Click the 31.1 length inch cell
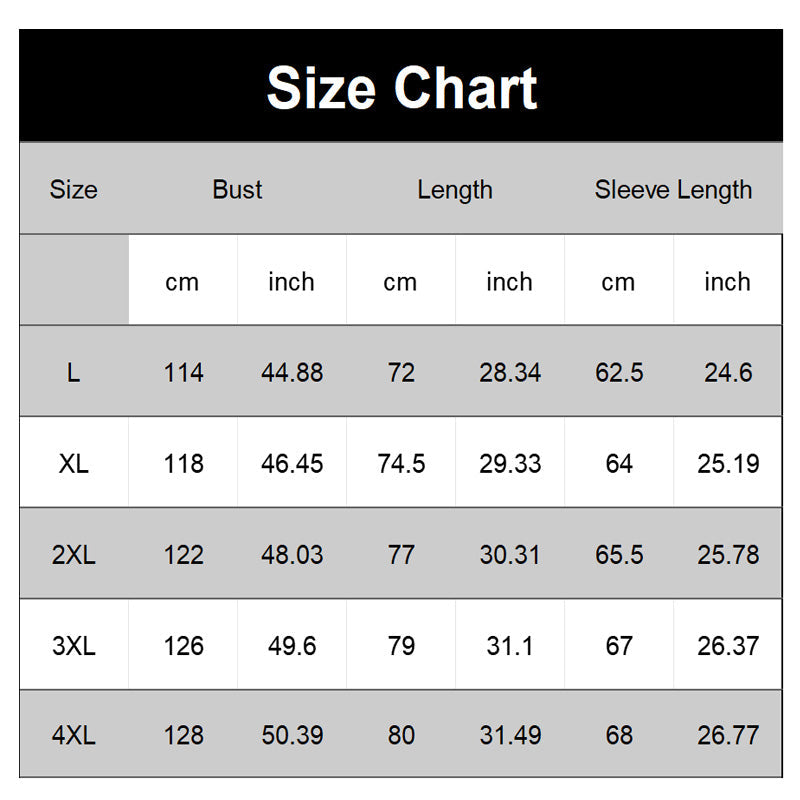The width and height of the screenshot is (800, 800). tap(510, 646)
